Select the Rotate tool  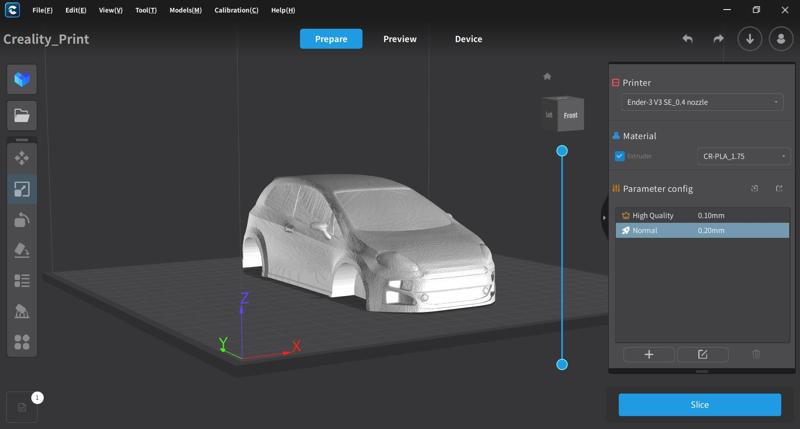(x=21, y=220)
